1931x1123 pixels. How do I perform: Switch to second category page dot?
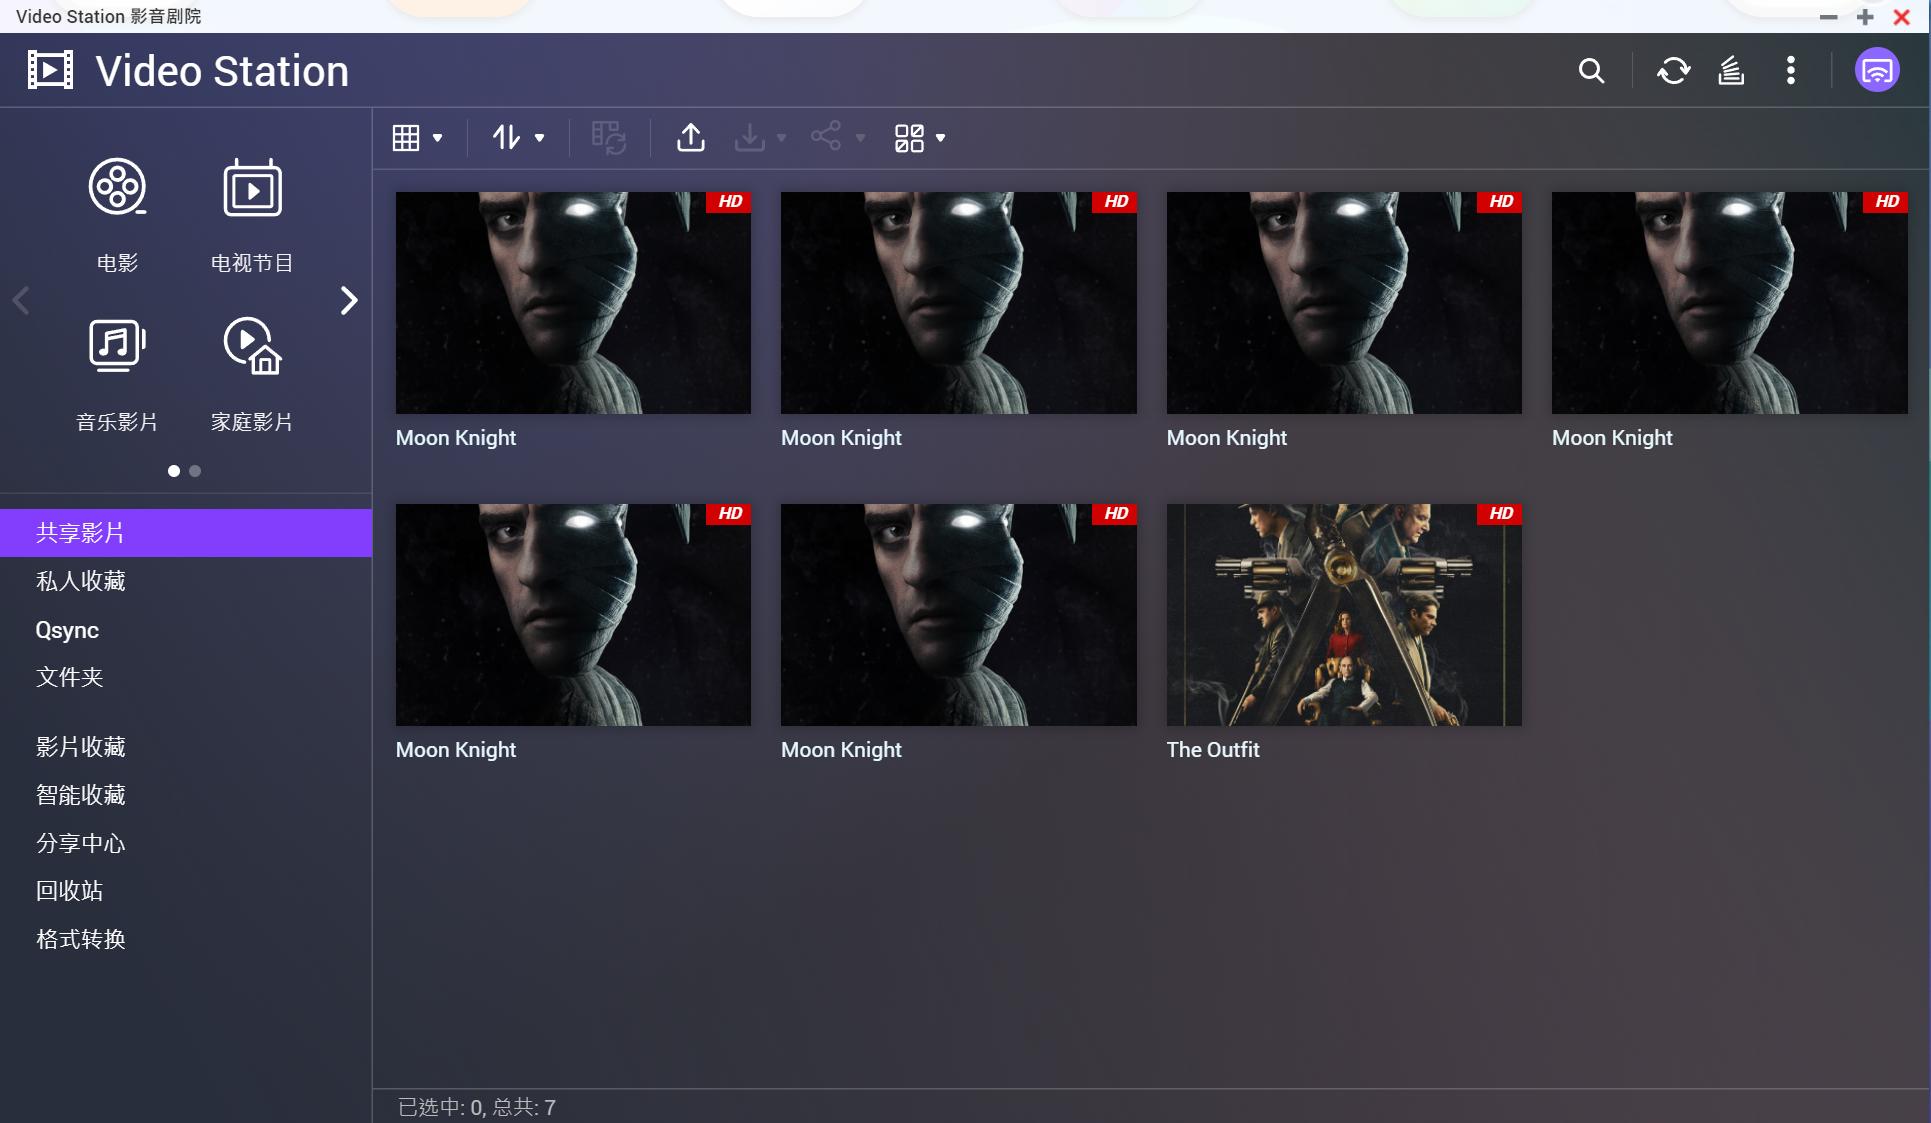coord(195,471)
